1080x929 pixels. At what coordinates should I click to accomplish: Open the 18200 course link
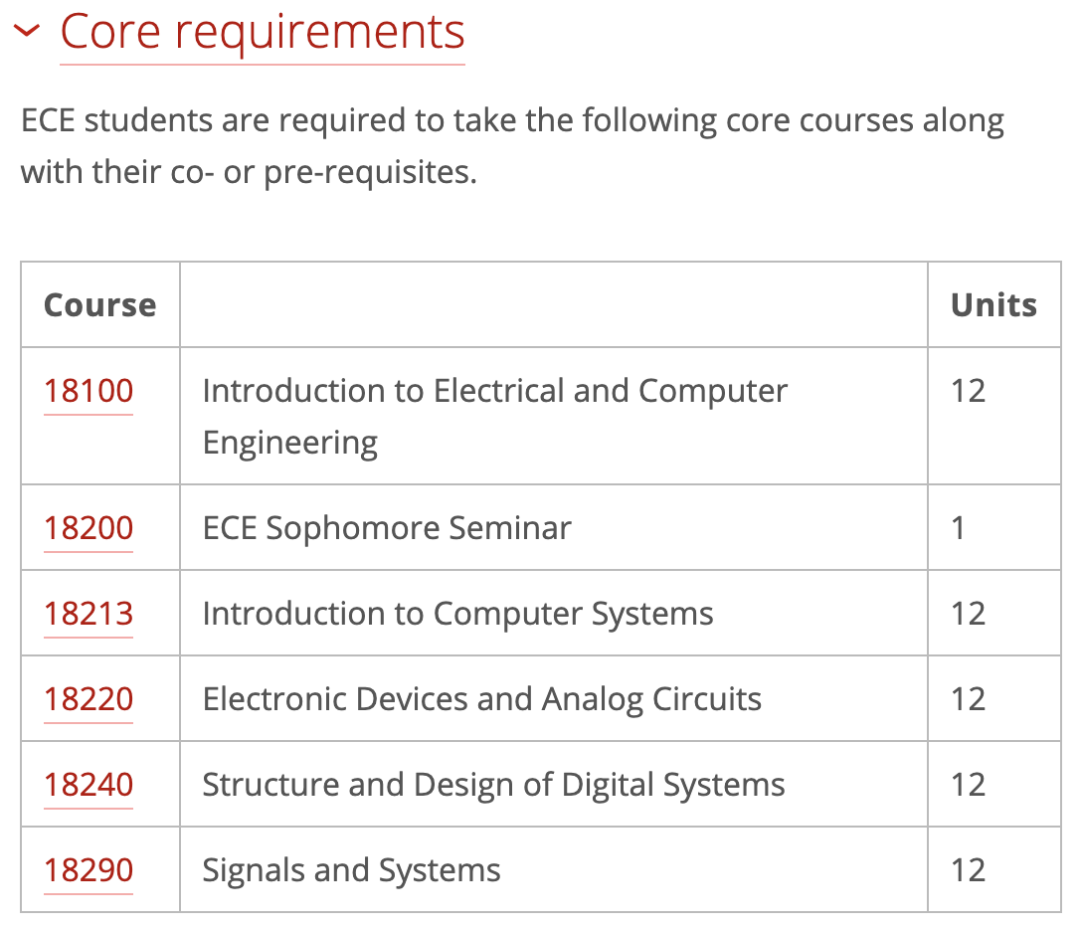[x=88, y=528]
